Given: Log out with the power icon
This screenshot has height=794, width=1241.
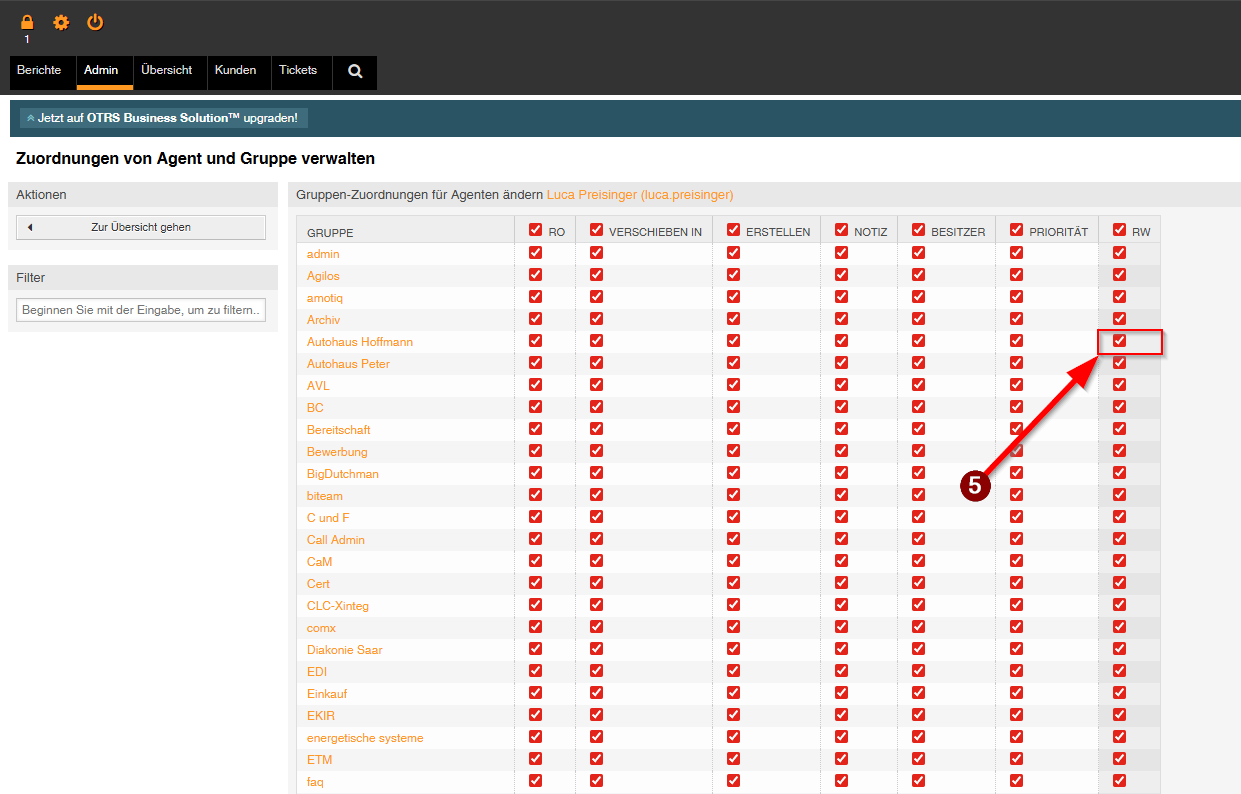Looking at the screenshot, I should click(x=95, y=22).
